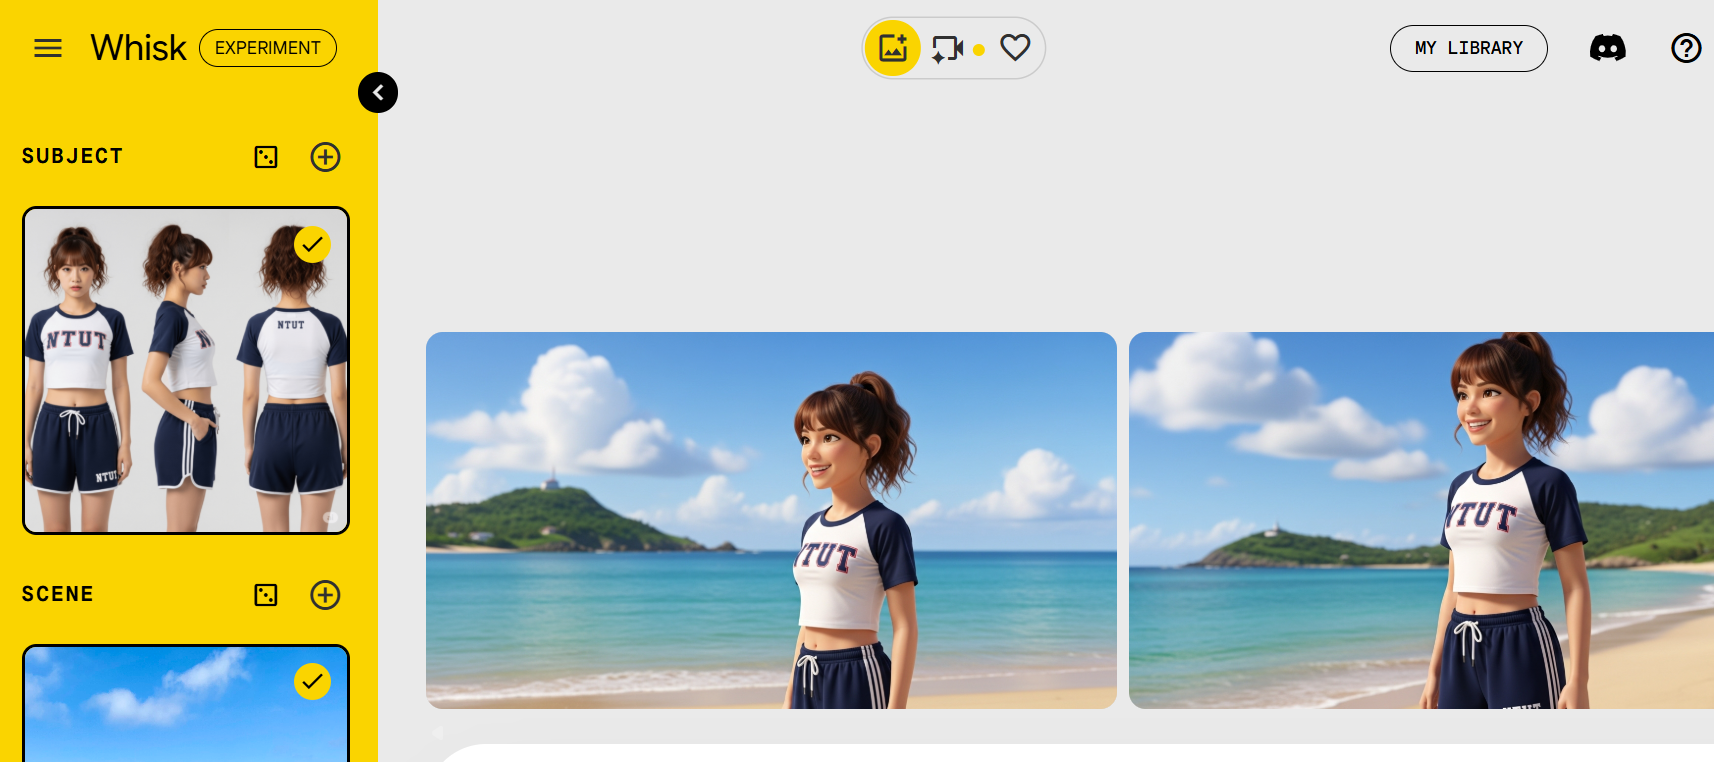Add a new Subject with the plus icon
The width and height of the screenshot is (1714, 762).
325,157
